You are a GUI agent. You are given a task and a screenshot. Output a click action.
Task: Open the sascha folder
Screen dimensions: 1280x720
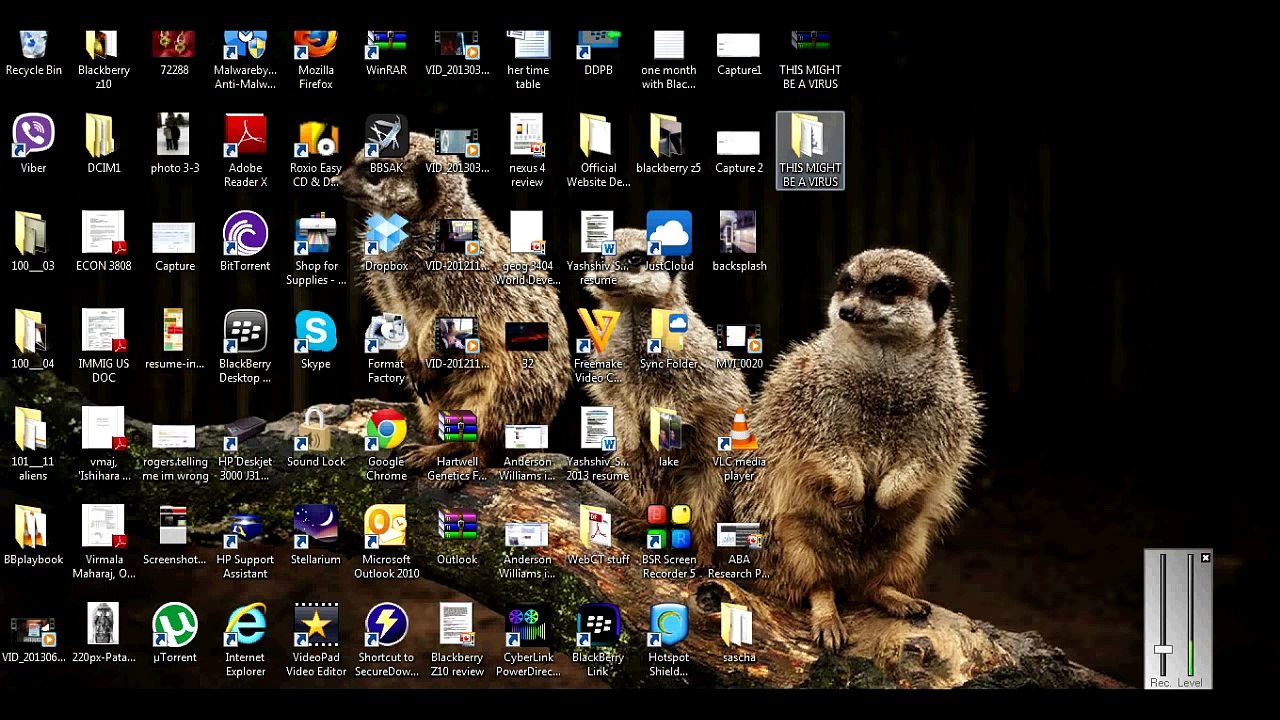point(739,635)
